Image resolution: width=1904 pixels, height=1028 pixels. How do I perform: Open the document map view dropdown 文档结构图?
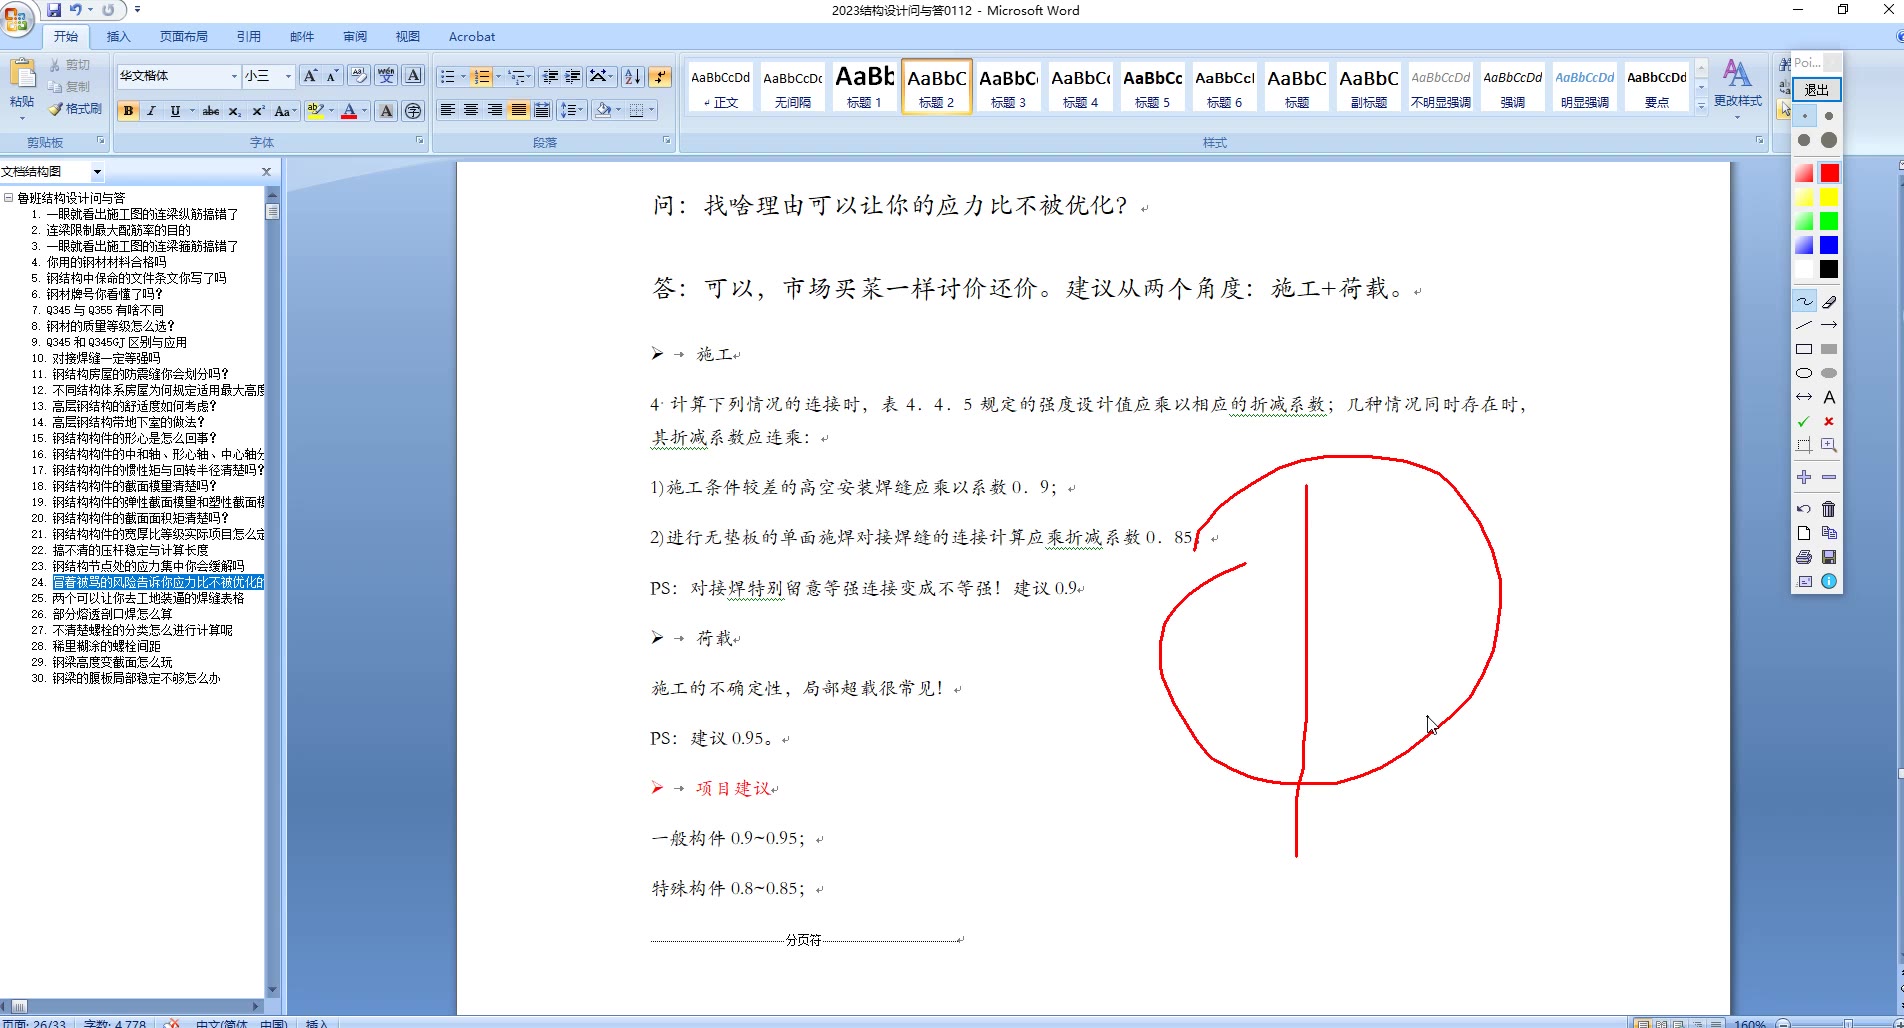click(x=97, y=172)
